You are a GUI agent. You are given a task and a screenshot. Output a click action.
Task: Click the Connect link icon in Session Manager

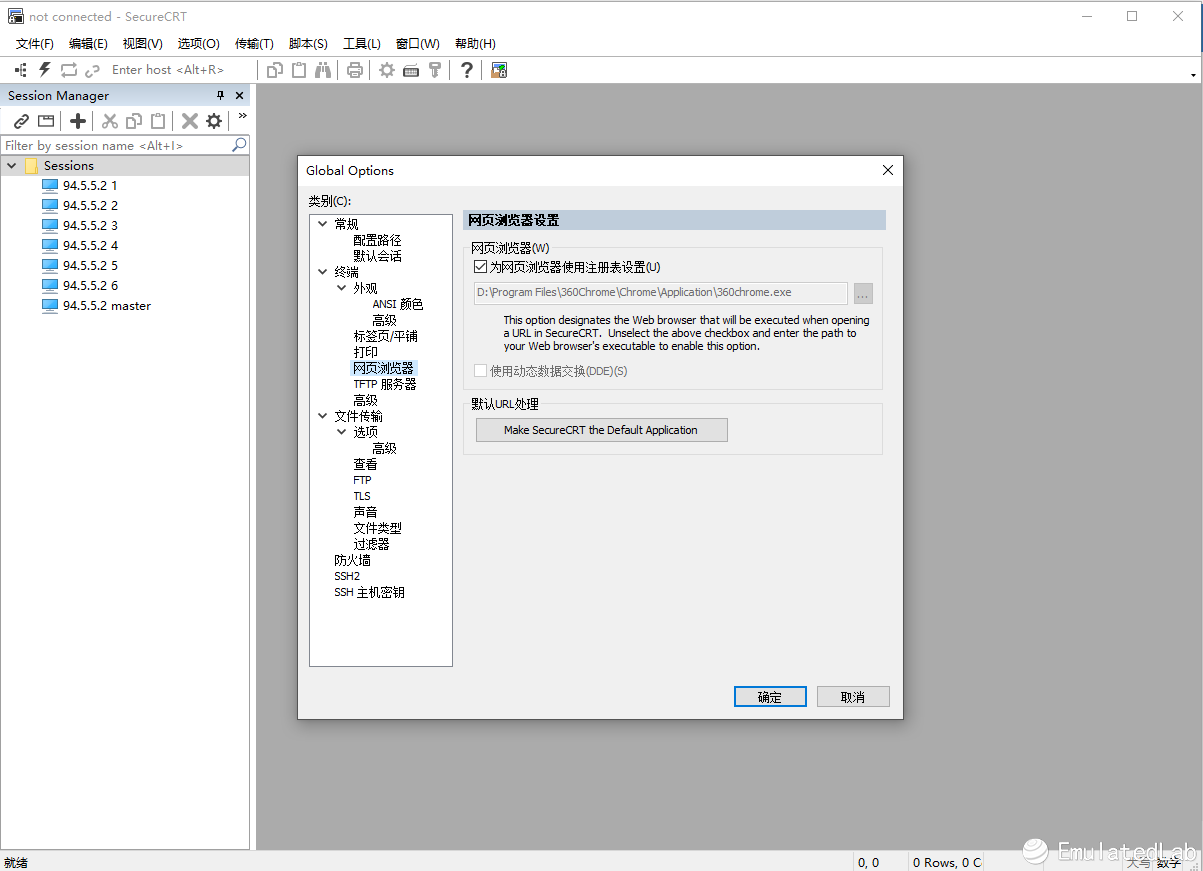(x=21, y=121)
